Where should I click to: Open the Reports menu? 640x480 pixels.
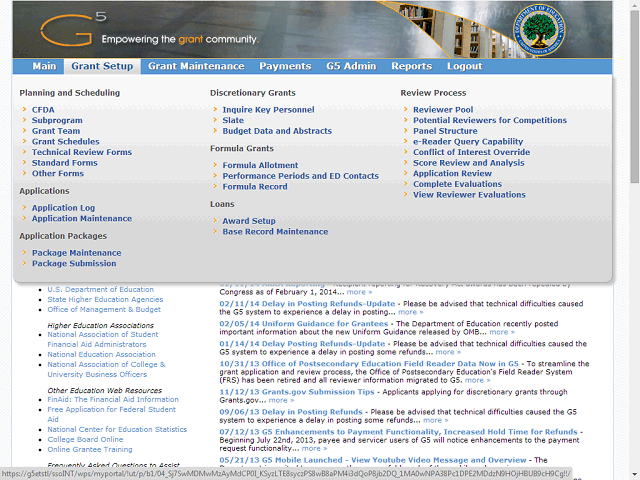click(411, 66)
